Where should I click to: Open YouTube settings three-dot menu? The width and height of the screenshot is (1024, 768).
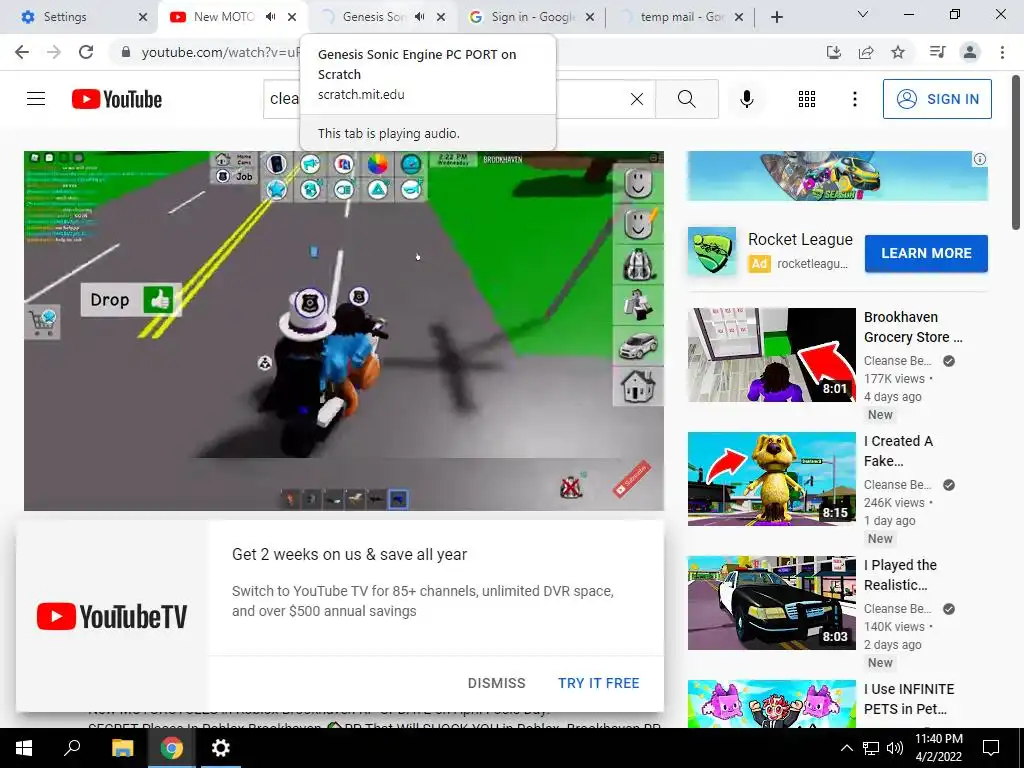tap(854, 99)
